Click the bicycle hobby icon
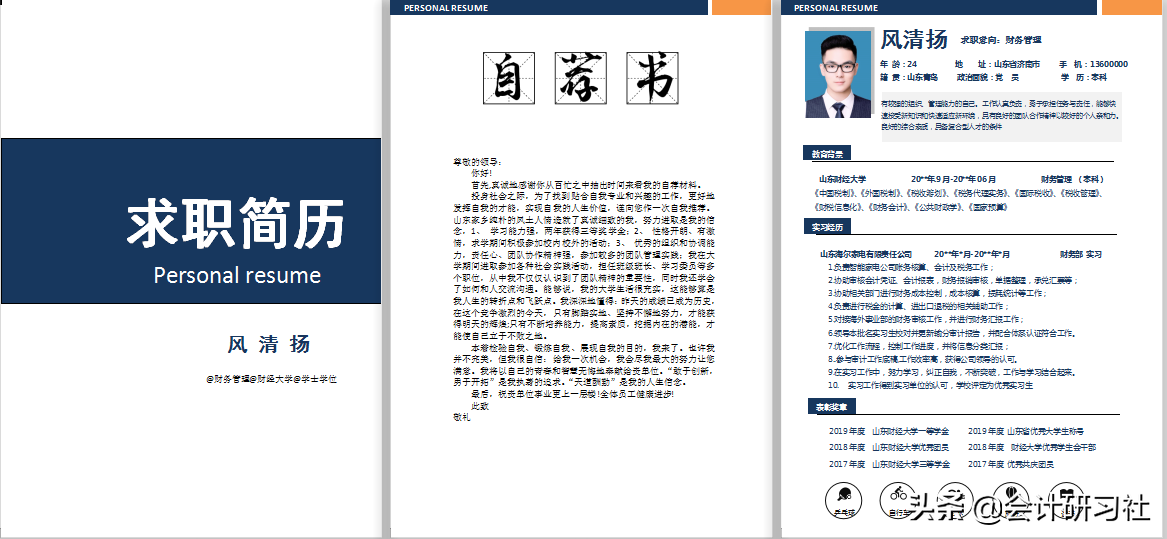The image size is (1167, 539). pyautogui.click(x=899, y=500)
